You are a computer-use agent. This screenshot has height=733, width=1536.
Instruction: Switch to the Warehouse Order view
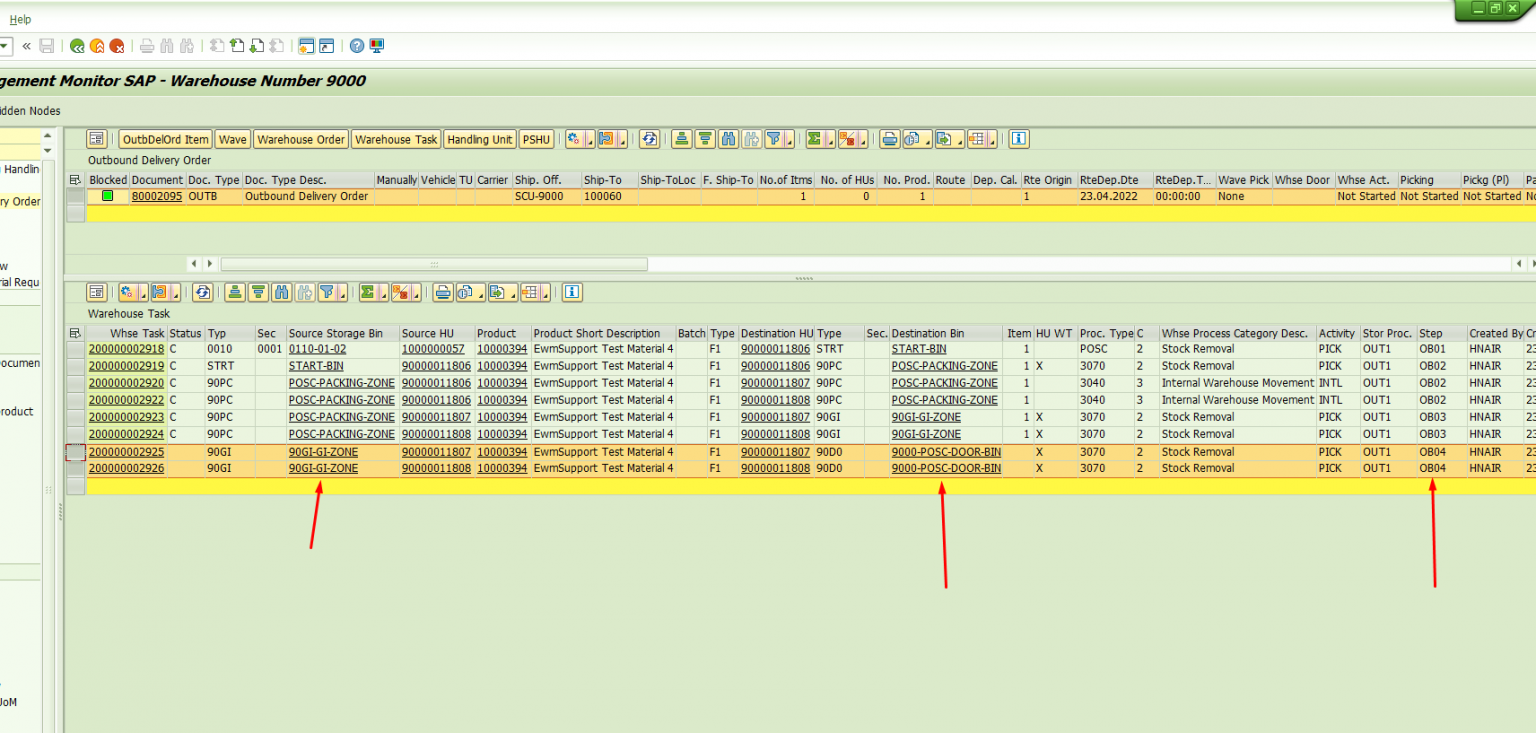click(x=301, y=139)
